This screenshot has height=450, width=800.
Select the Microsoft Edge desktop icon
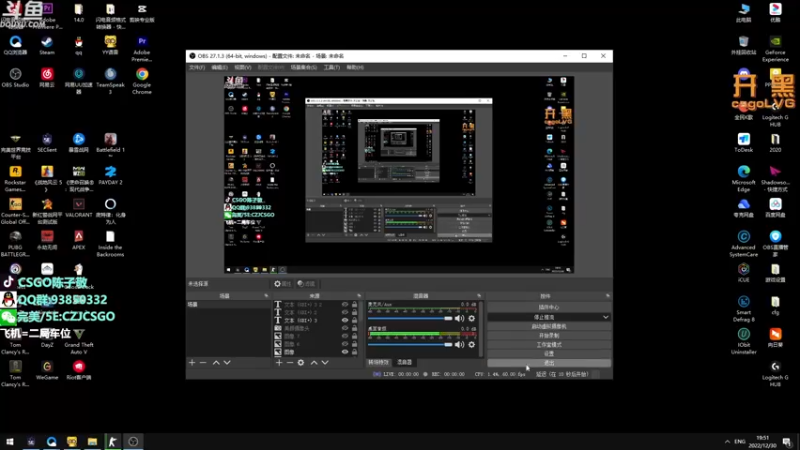[743, 179]
